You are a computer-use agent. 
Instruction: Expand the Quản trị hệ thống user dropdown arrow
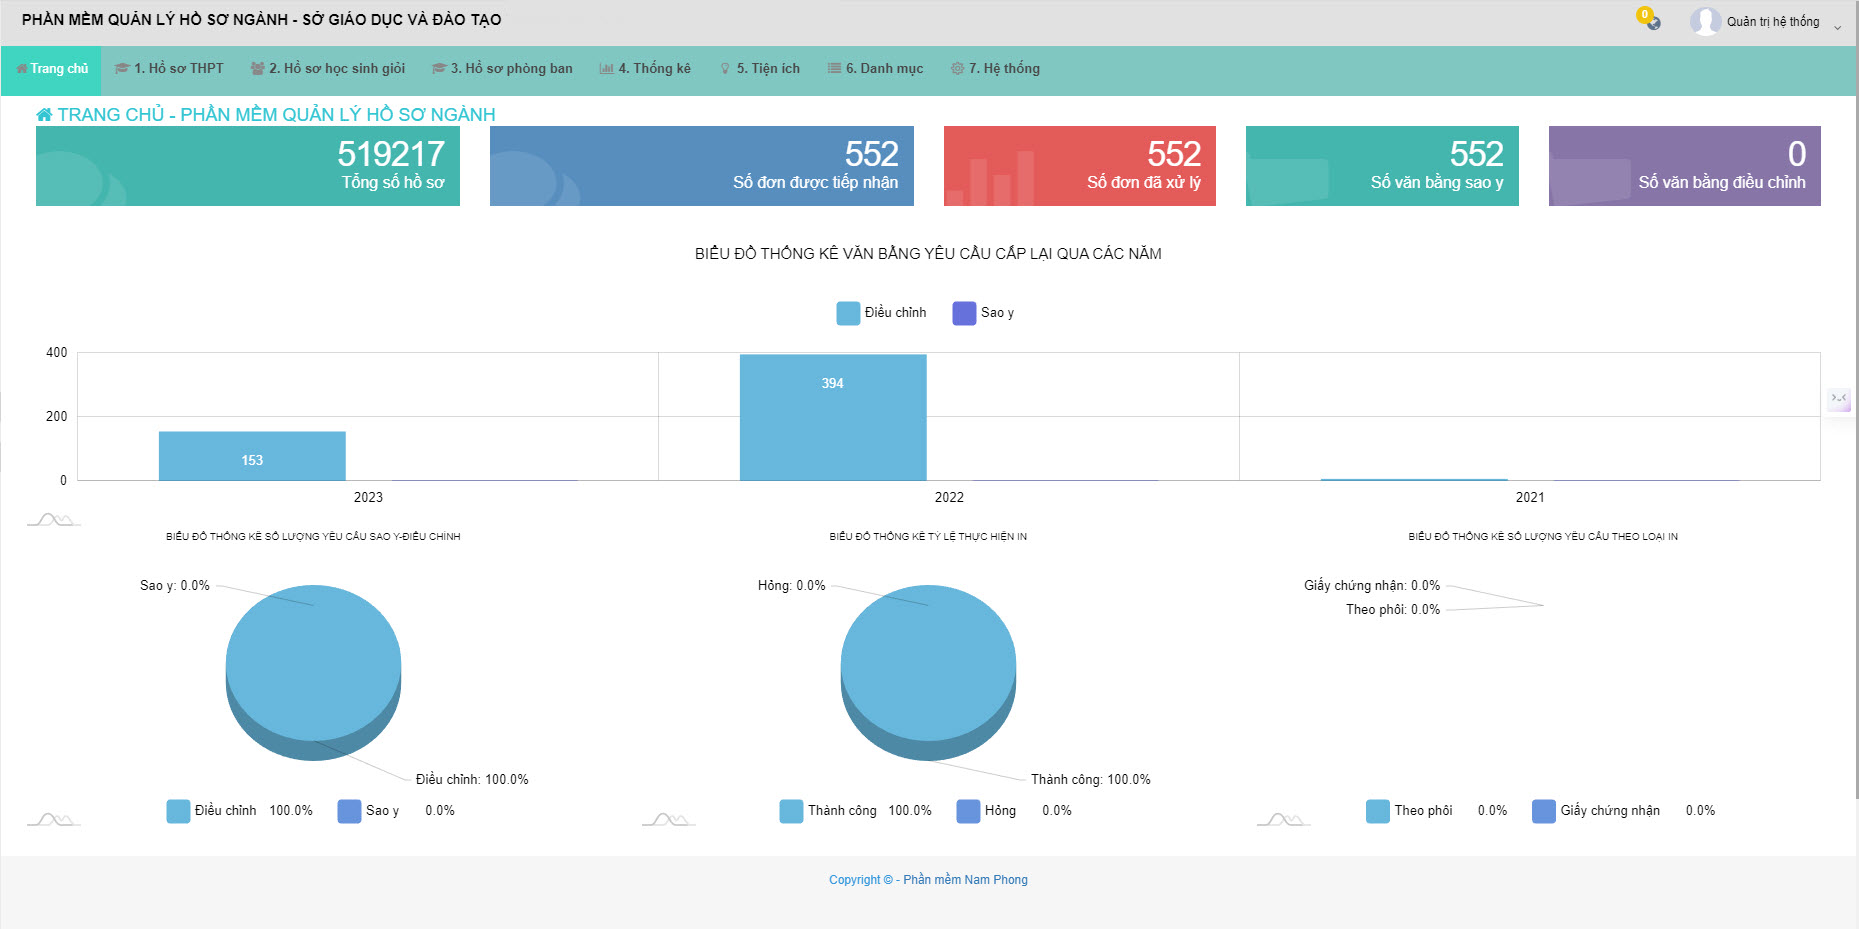(x=1837, y=27)
